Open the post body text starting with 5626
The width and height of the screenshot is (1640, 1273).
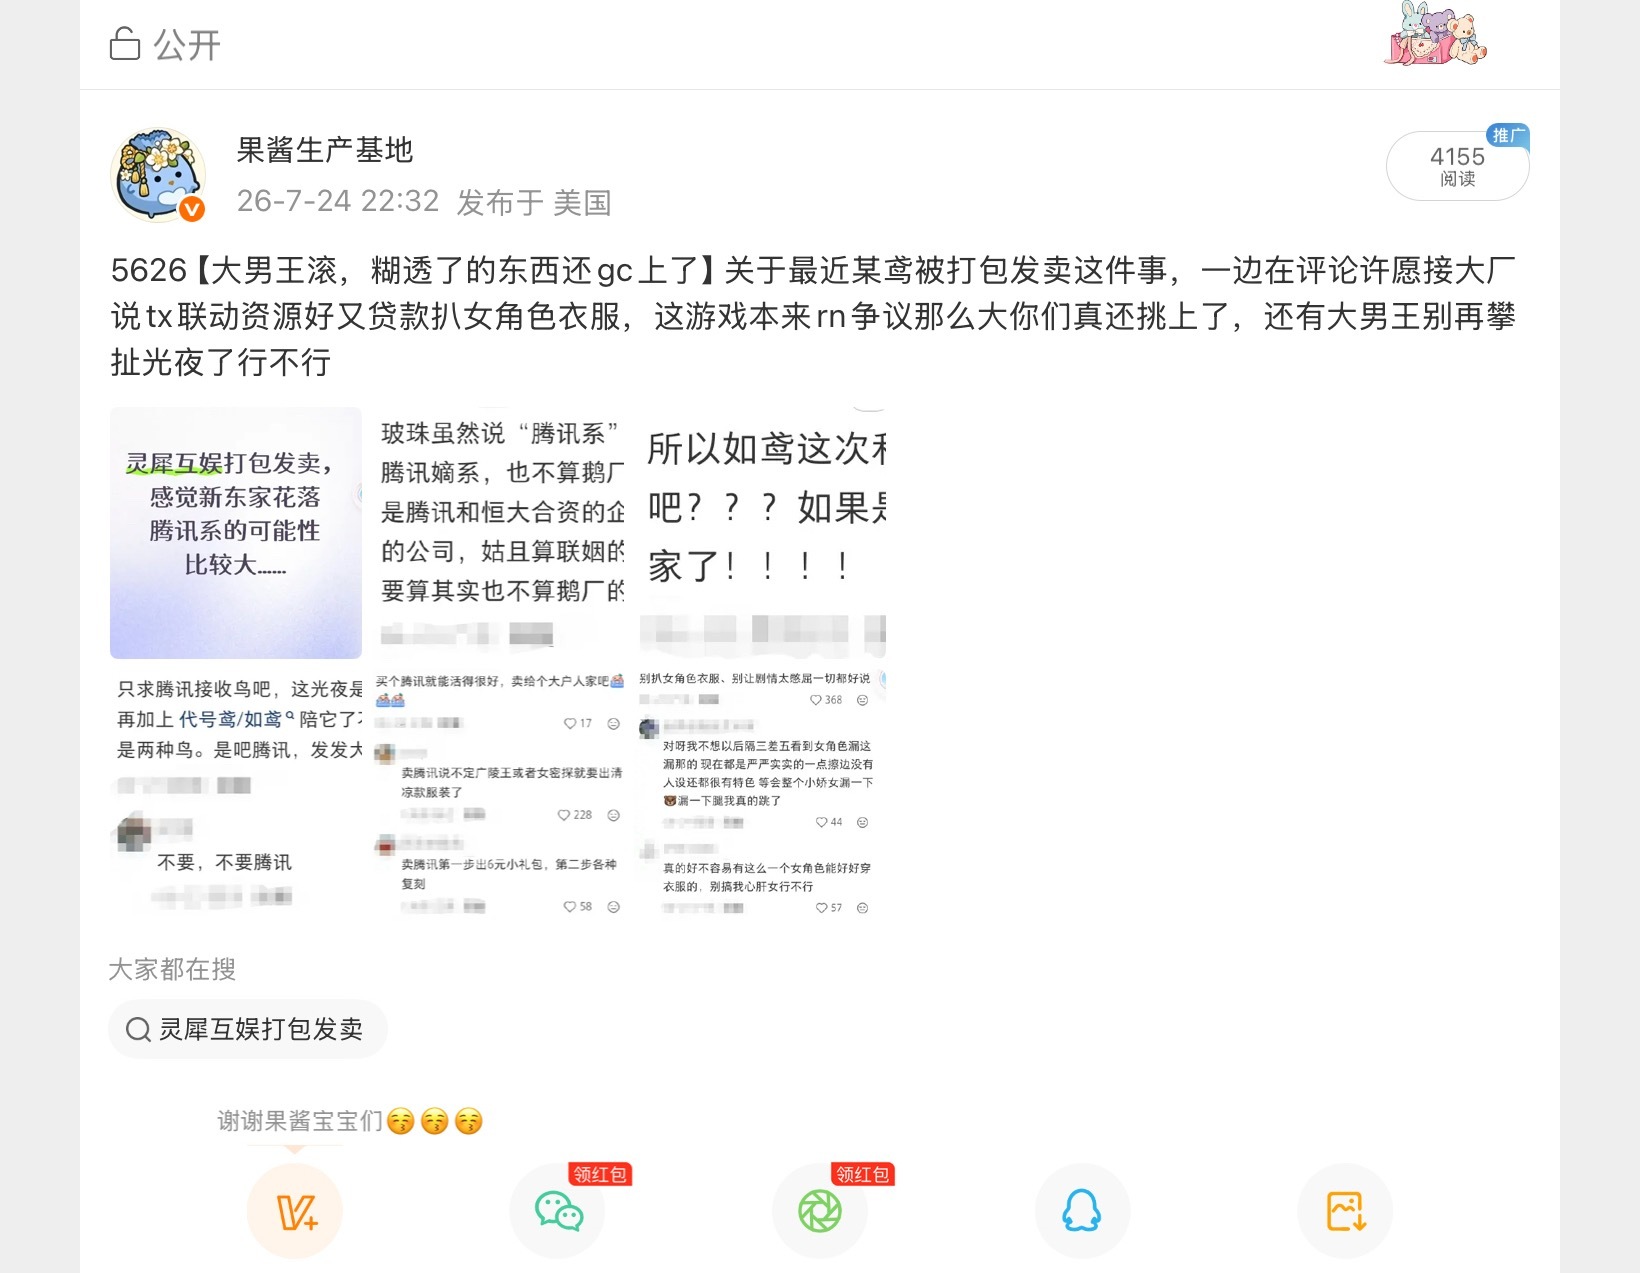813,316
